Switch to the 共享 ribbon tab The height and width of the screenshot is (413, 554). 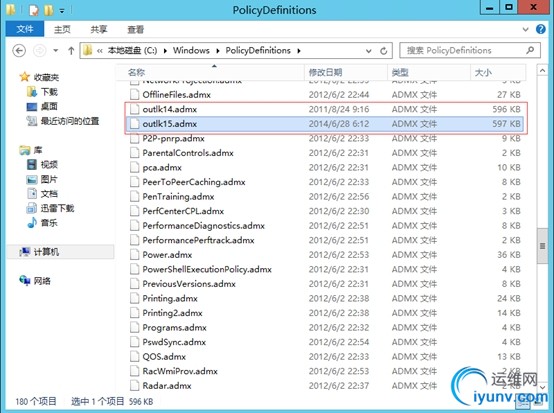tap(99, 29)
